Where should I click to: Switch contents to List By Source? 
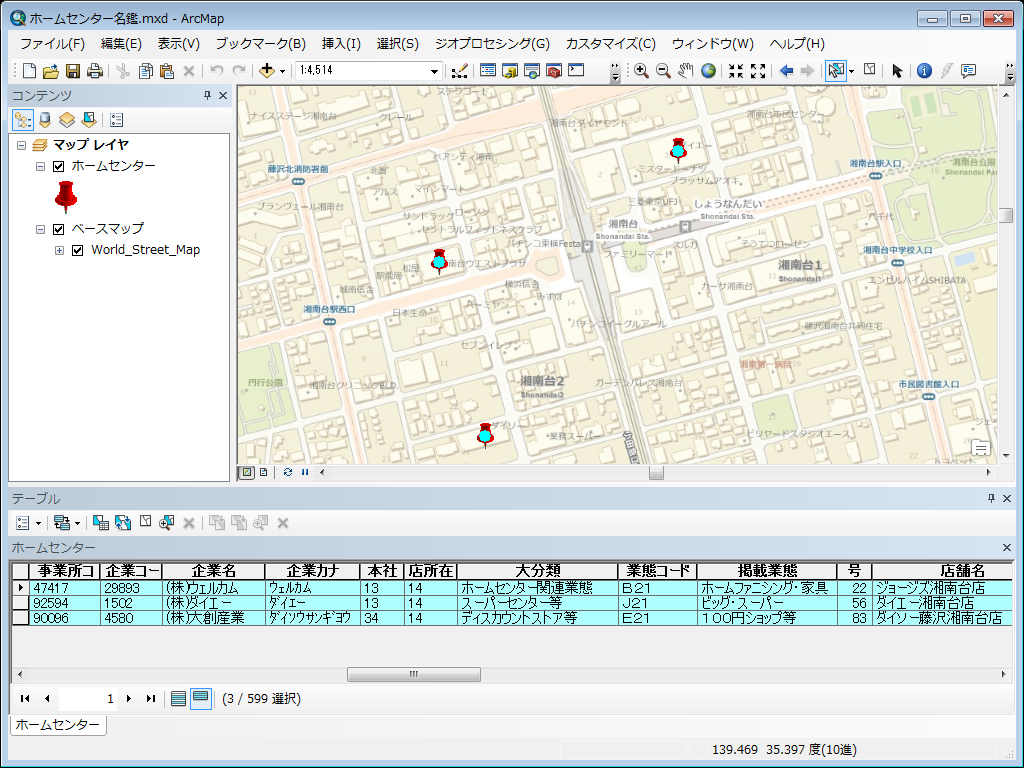tap(44, 120)
